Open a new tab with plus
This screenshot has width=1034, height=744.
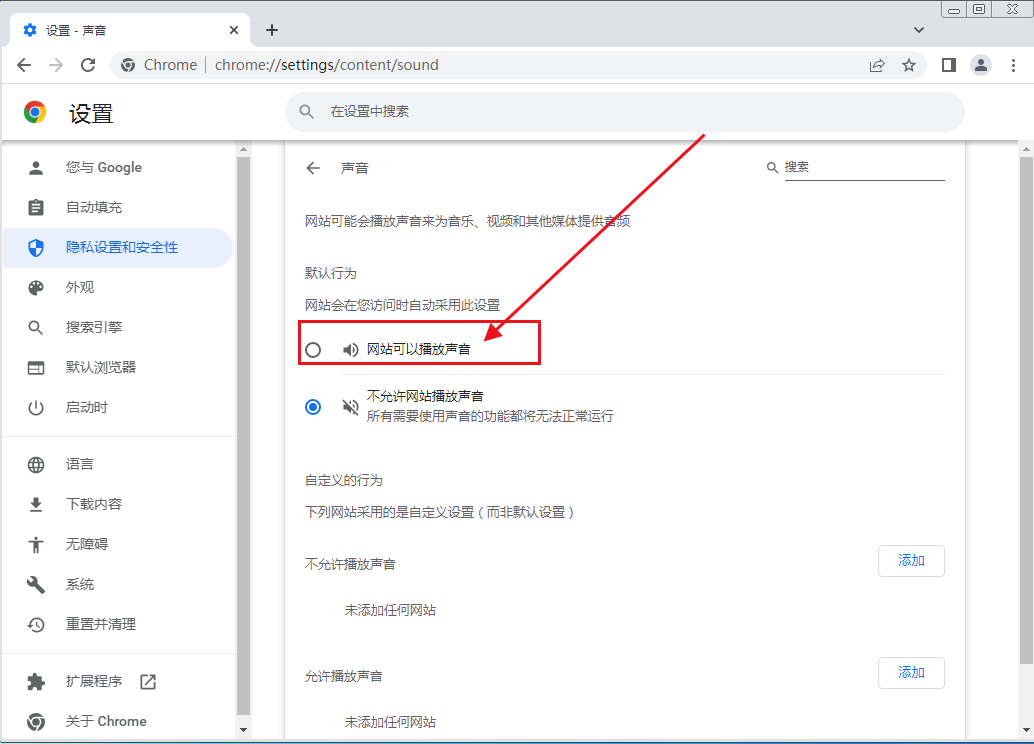(x=272, y=30)
